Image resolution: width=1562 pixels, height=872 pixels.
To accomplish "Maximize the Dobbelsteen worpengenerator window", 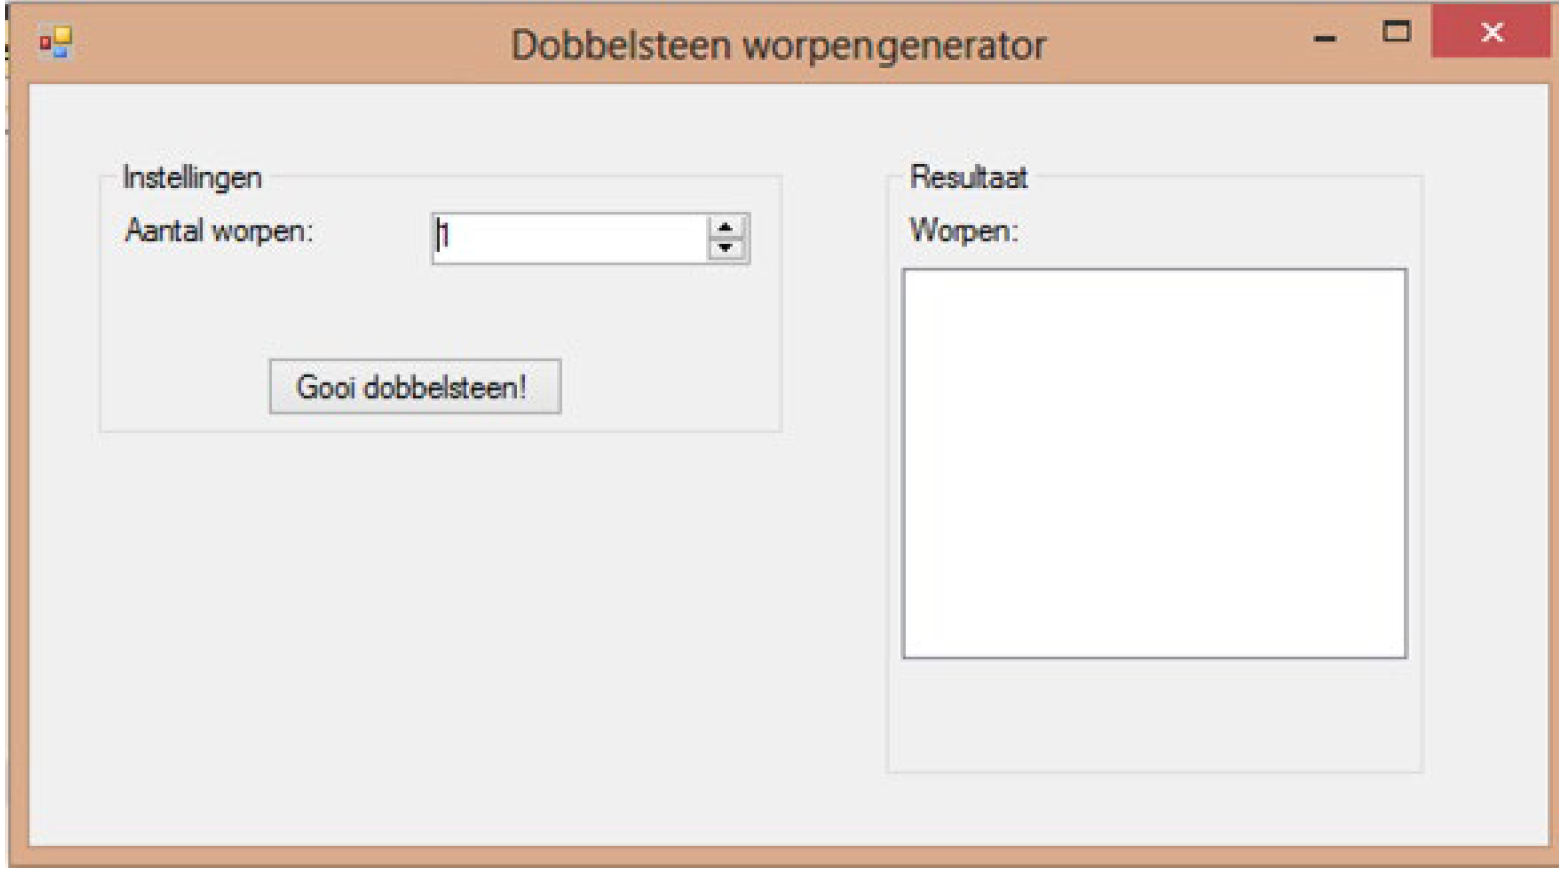I will (1397, 33).
